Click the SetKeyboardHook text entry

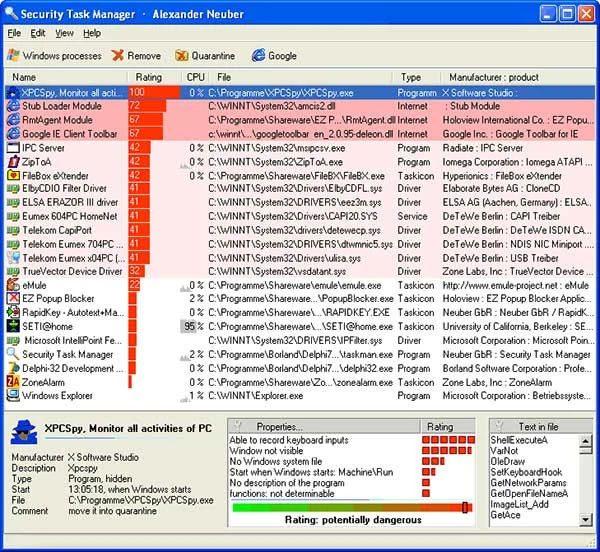tap(527, 472)
